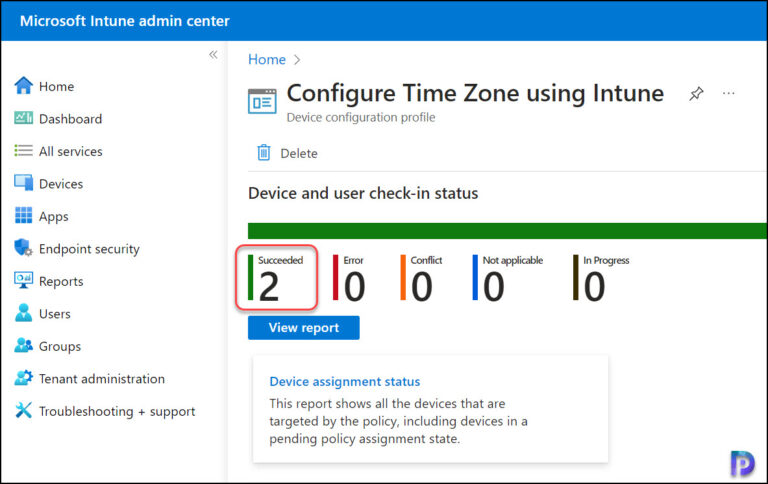Click the Home breadcrumb link

pyautogui.click(x=266, y=59)
